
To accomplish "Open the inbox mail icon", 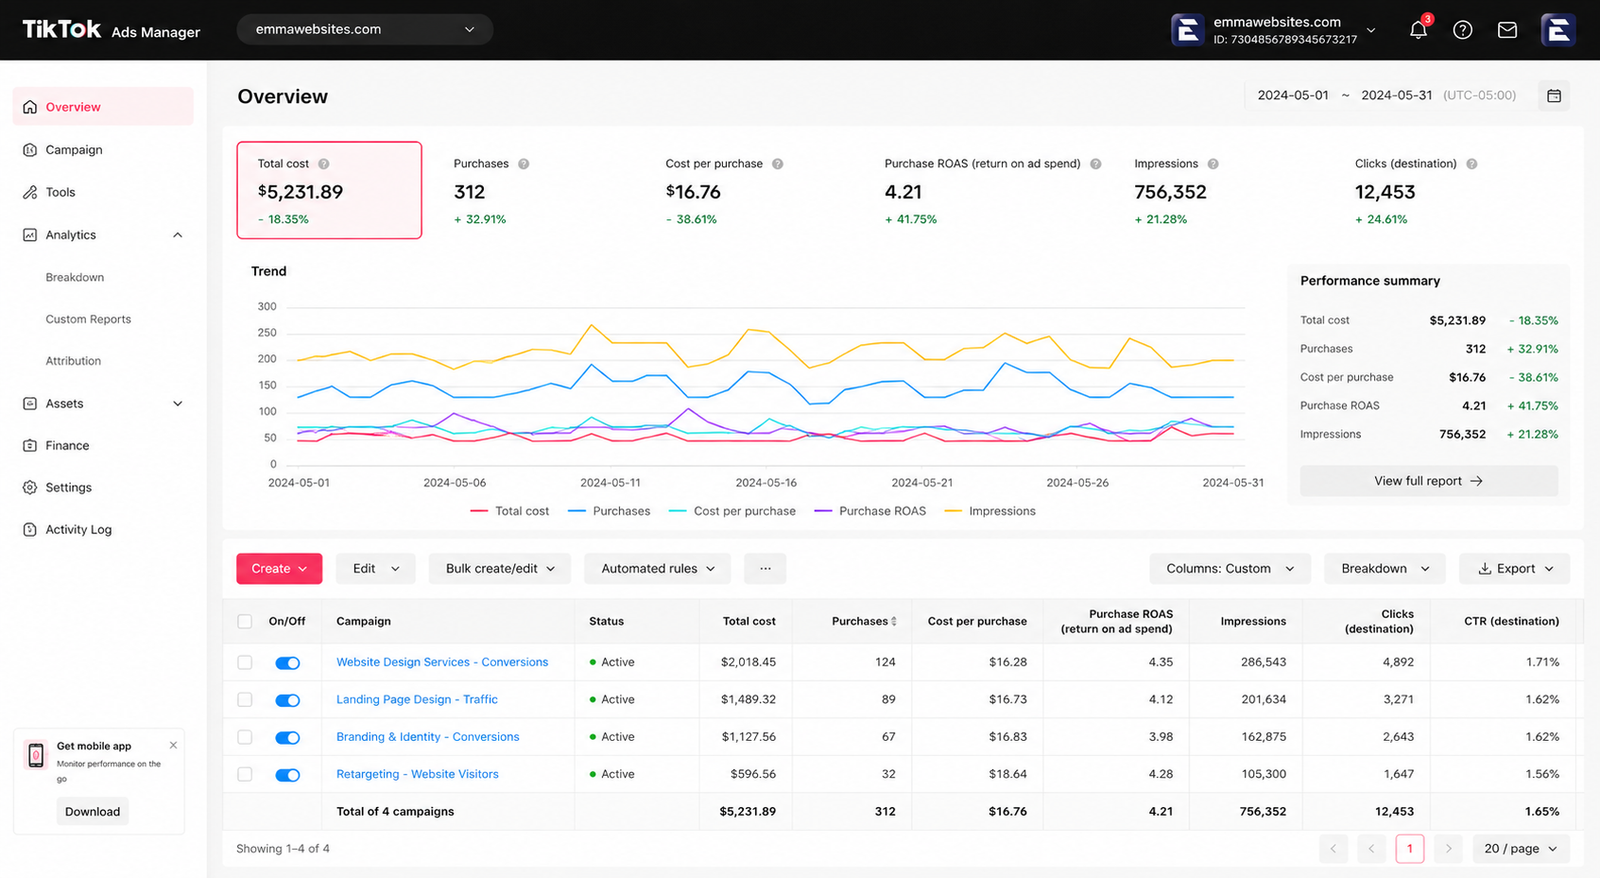I will click(x=1507, y=30).
